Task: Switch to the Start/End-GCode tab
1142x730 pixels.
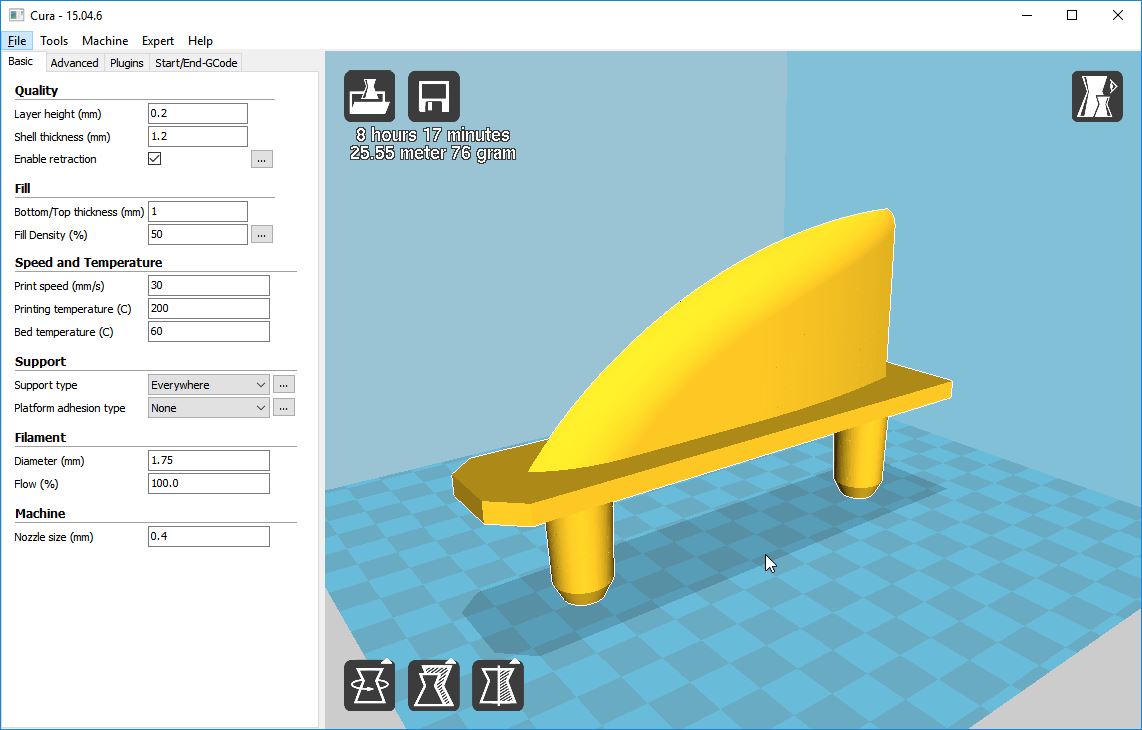Action: [x=196, y=63]
